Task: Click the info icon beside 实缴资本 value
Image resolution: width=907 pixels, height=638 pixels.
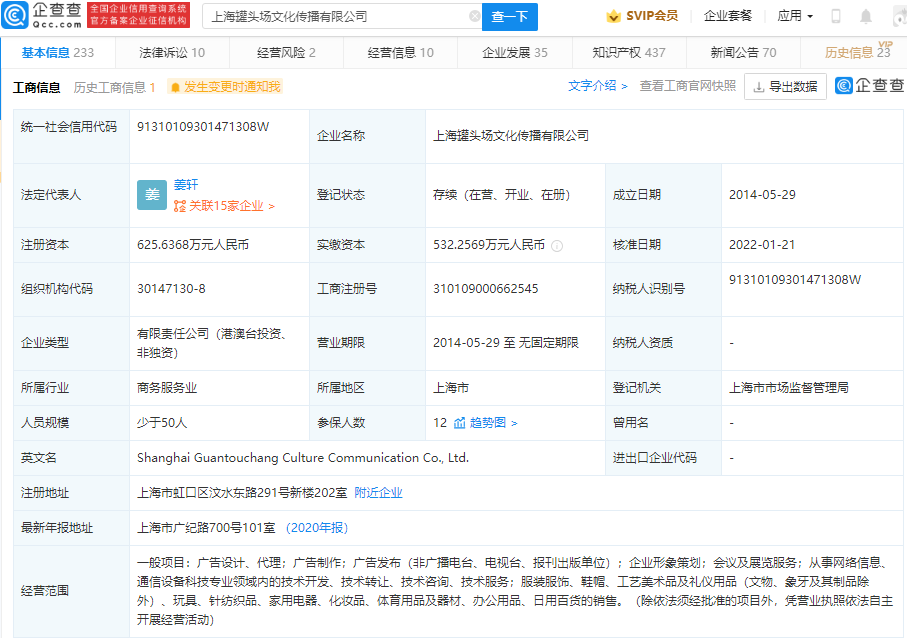Action: tap(557, 245)
